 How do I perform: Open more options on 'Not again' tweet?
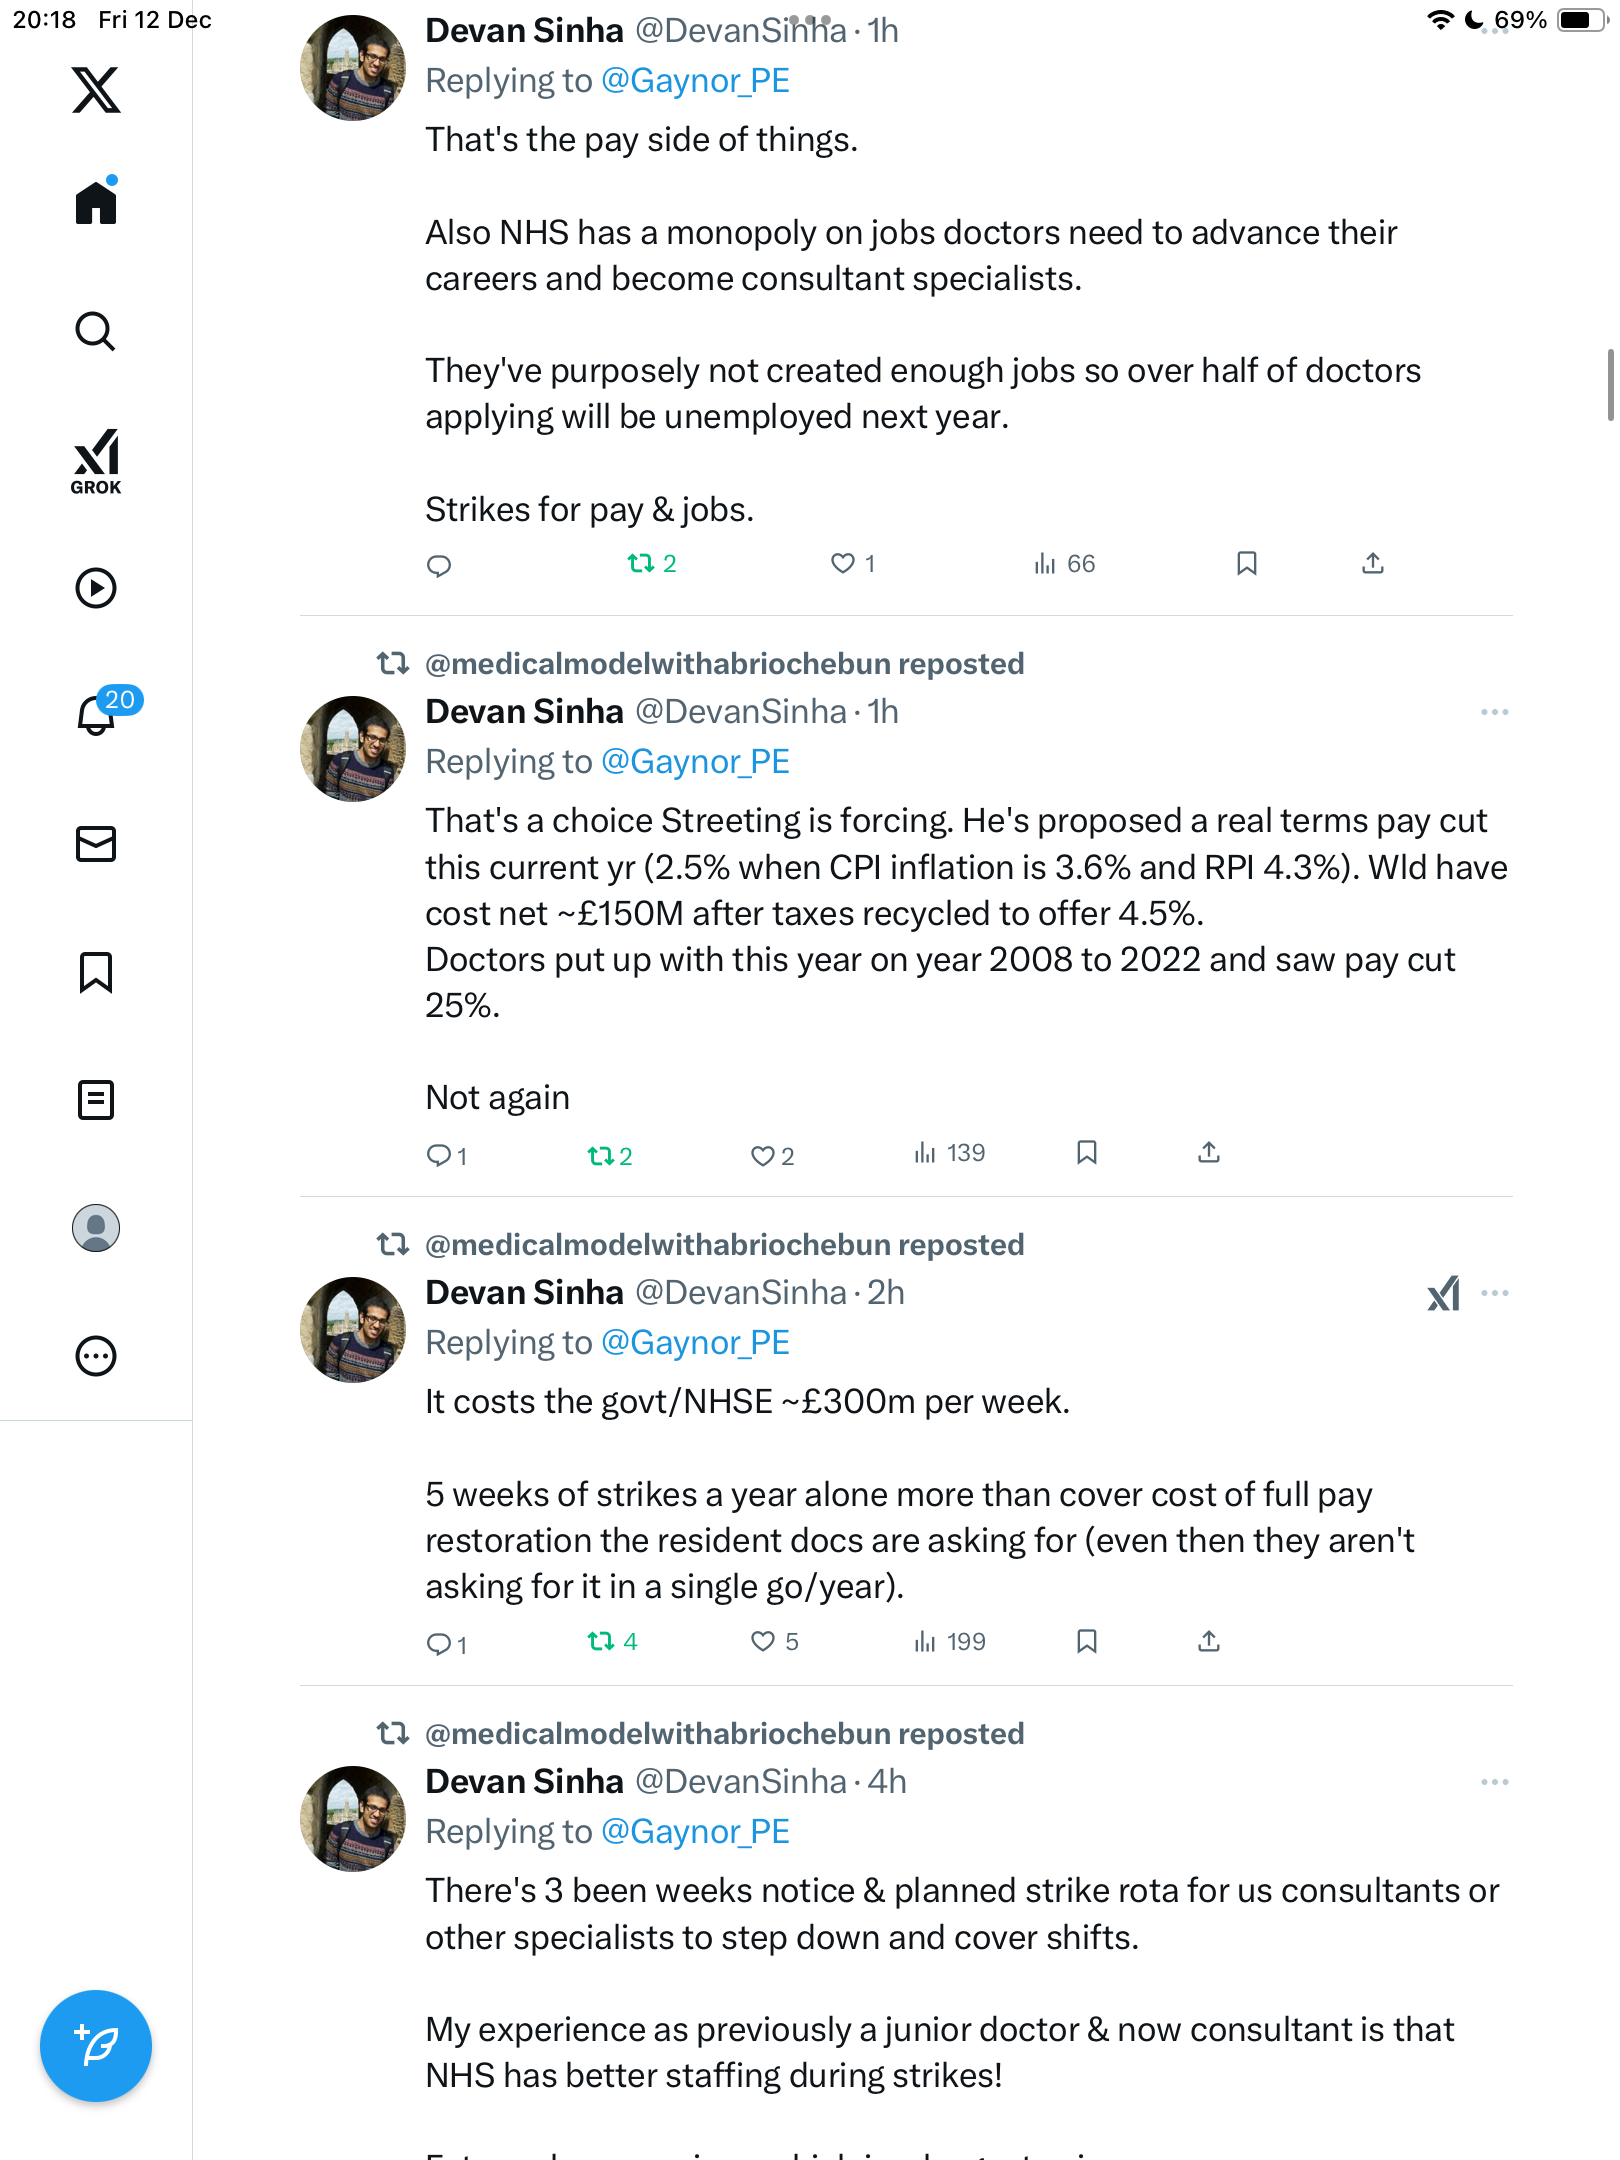1494,713
